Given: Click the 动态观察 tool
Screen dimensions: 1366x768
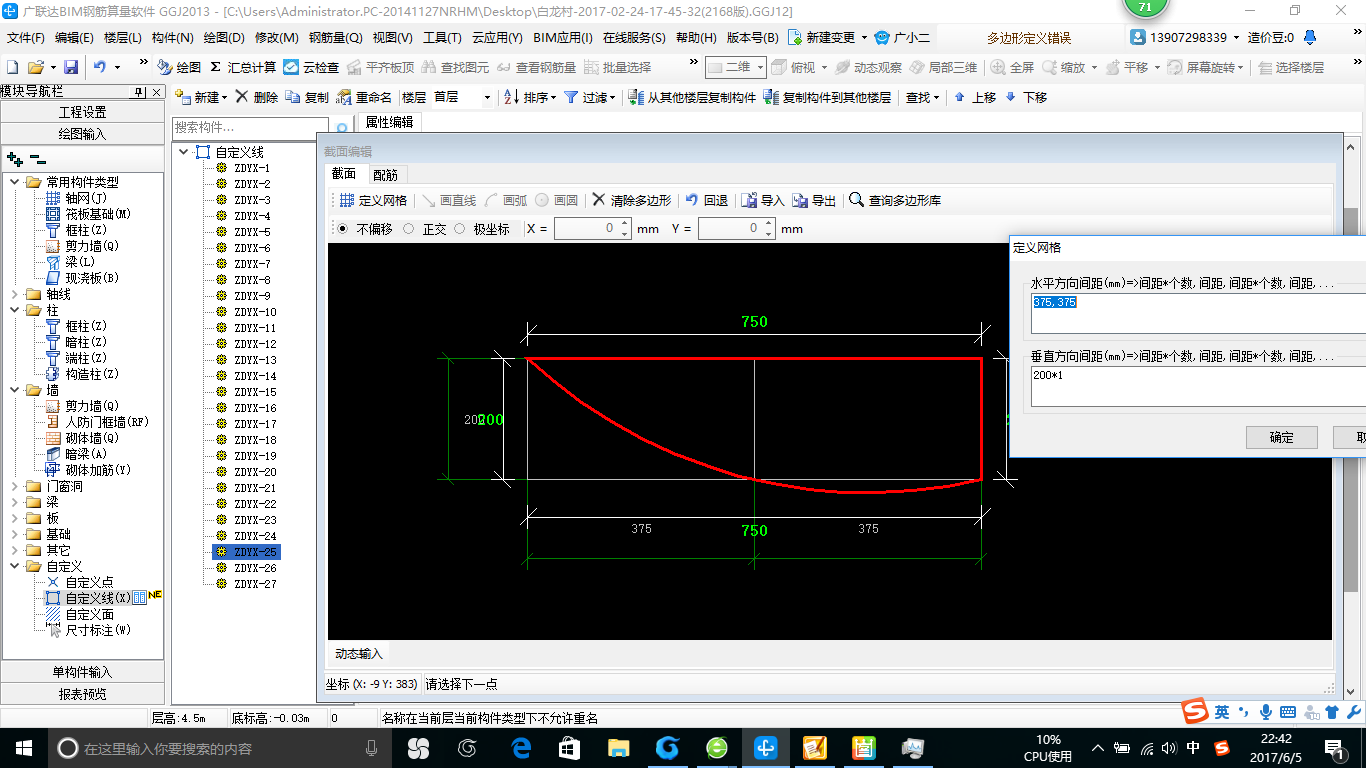Looking at the screenshot, I should [x=869, y=67].
